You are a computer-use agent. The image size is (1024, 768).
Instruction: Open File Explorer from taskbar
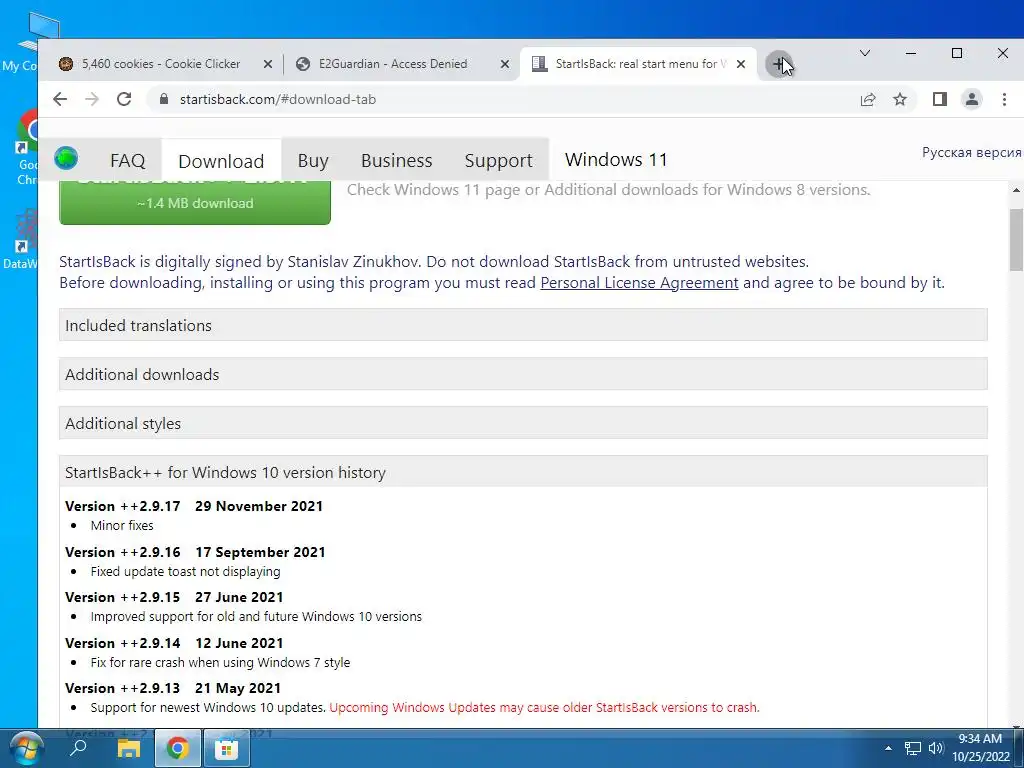pos(129,748)
